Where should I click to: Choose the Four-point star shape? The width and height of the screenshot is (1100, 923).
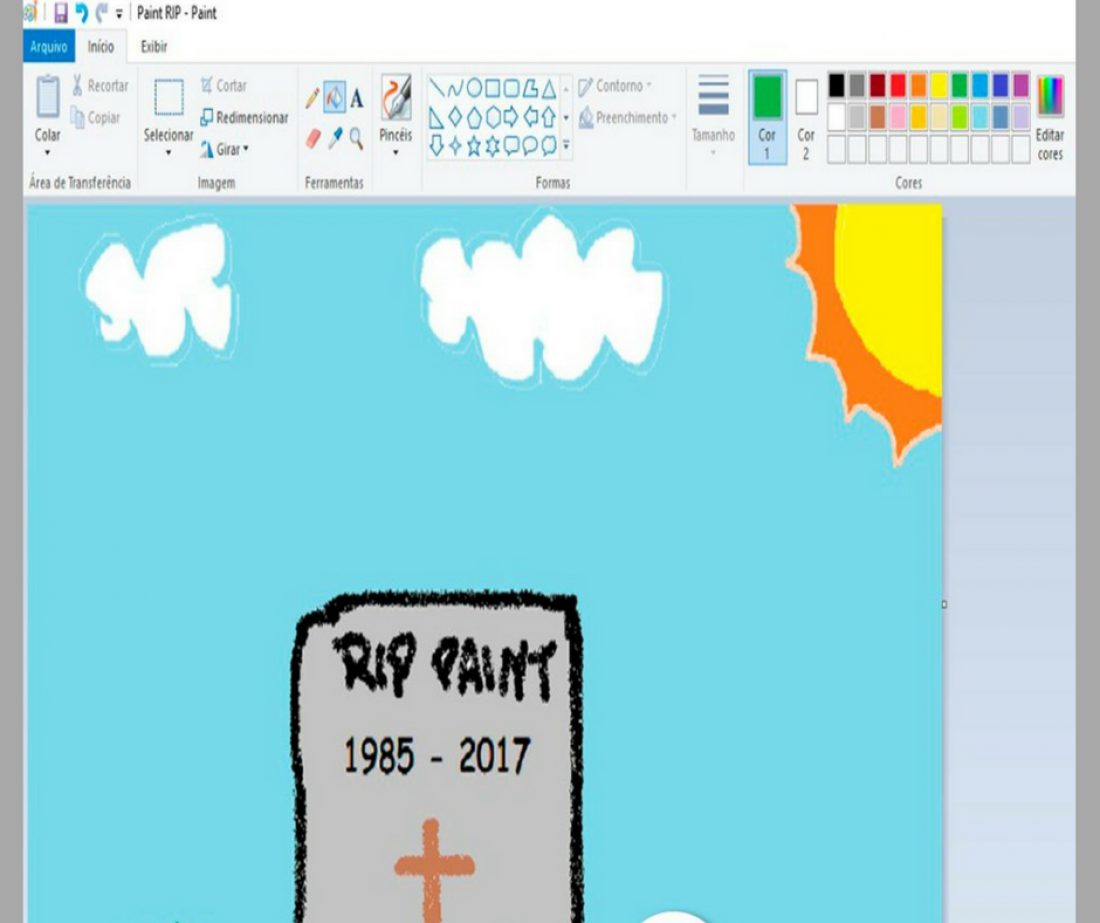pos(455,145)
